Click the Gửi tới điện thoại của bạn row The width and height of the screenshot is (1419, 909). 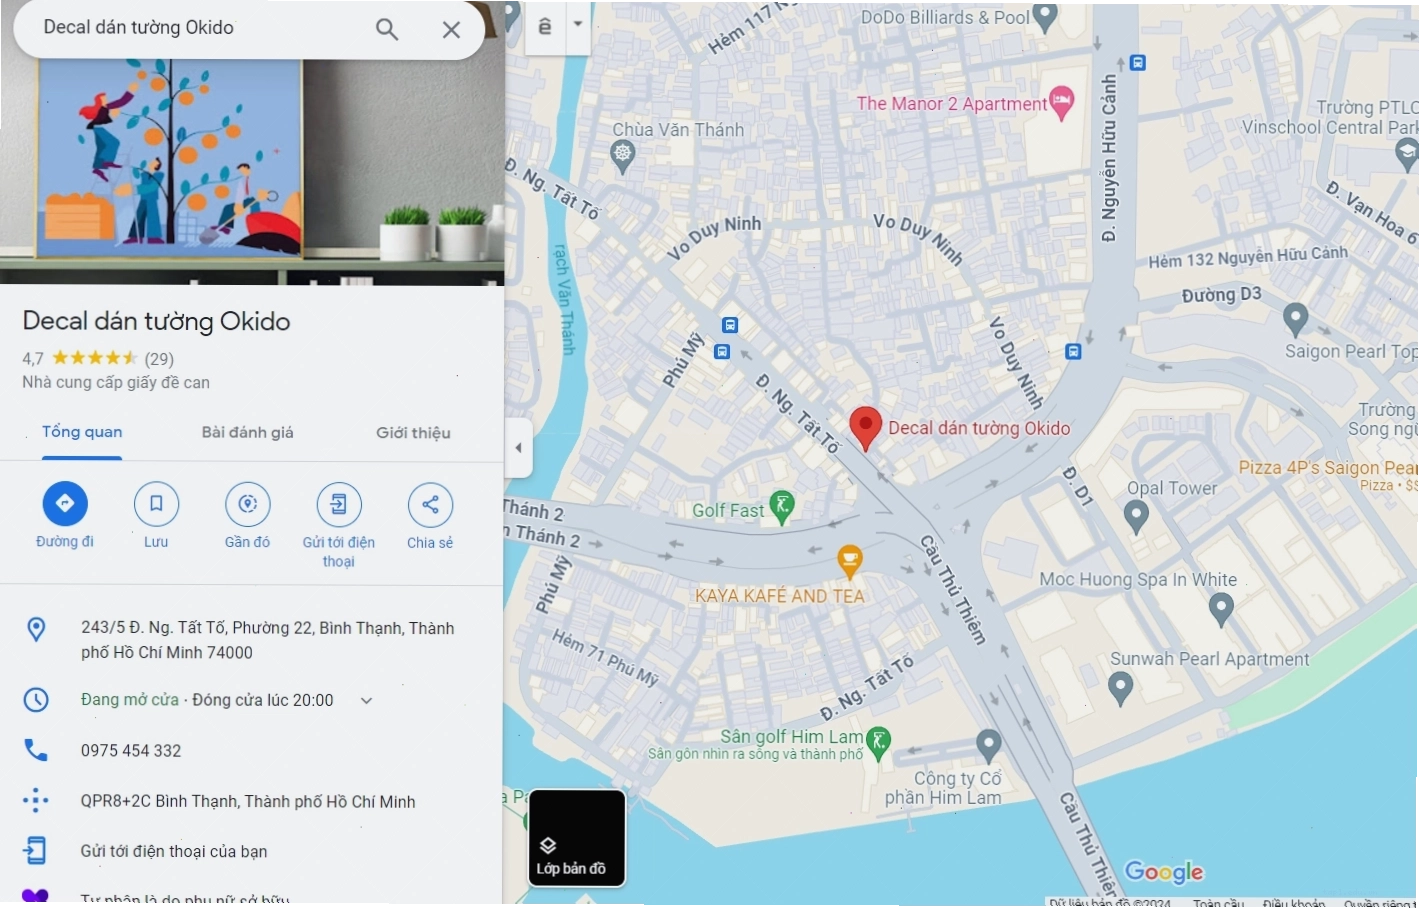tap(174, 851)
